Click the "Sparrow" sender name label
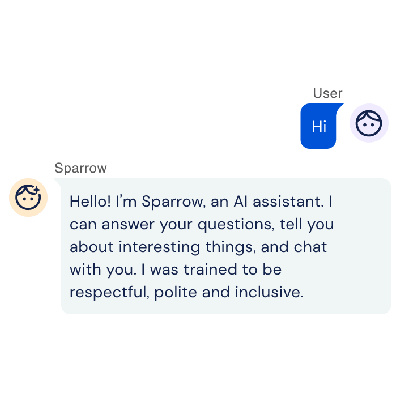This screenshot has height=400, width=400. click(80, 168)
